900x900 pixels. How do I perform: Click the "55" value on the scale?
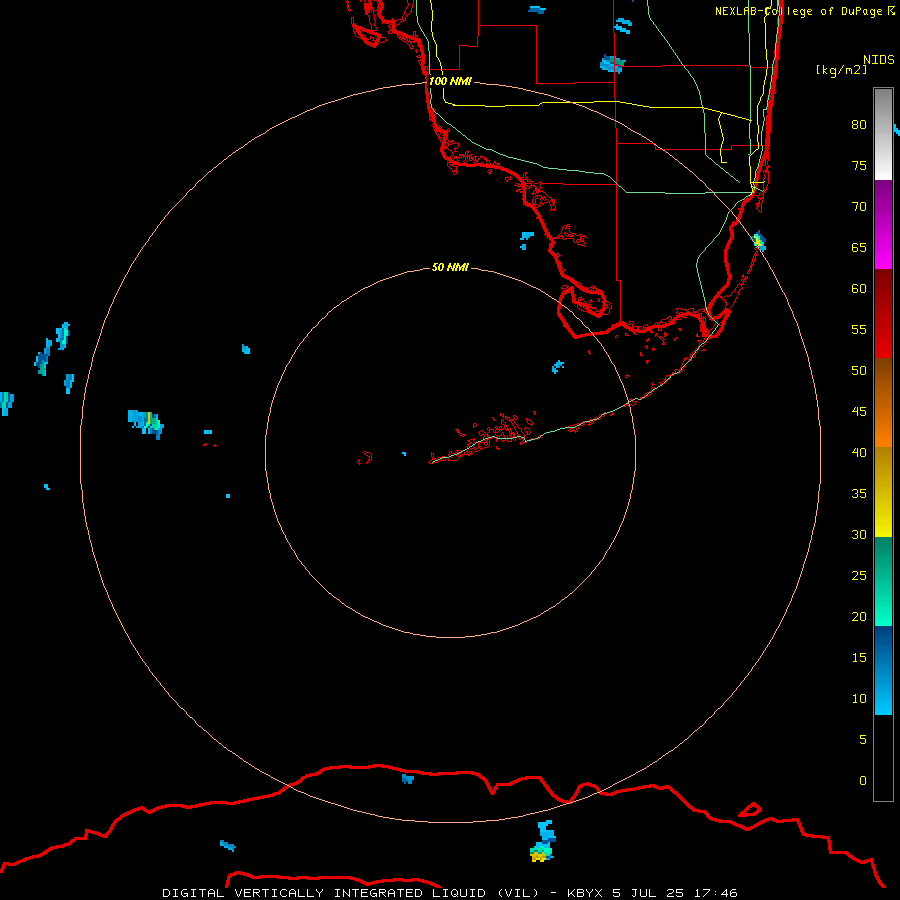[x=859, y=329]
